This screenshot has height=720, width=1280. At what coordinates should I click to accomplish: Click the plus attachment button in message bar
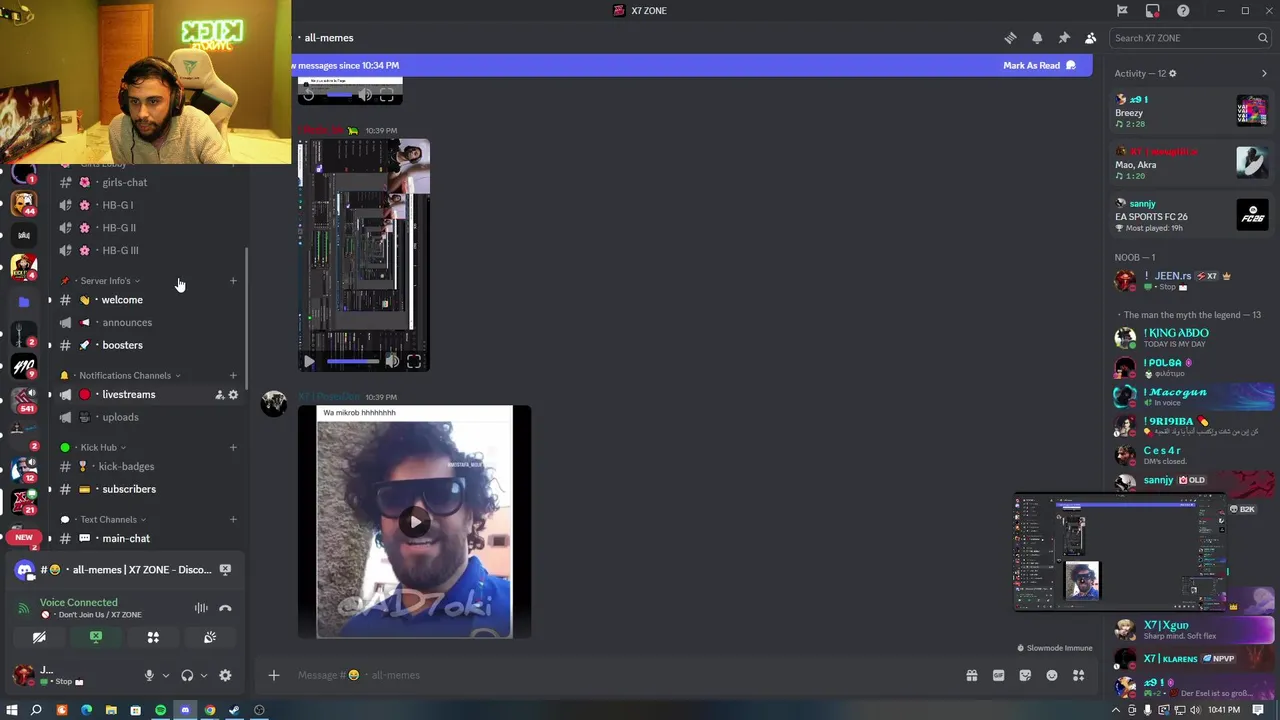(x=273, y=675)
